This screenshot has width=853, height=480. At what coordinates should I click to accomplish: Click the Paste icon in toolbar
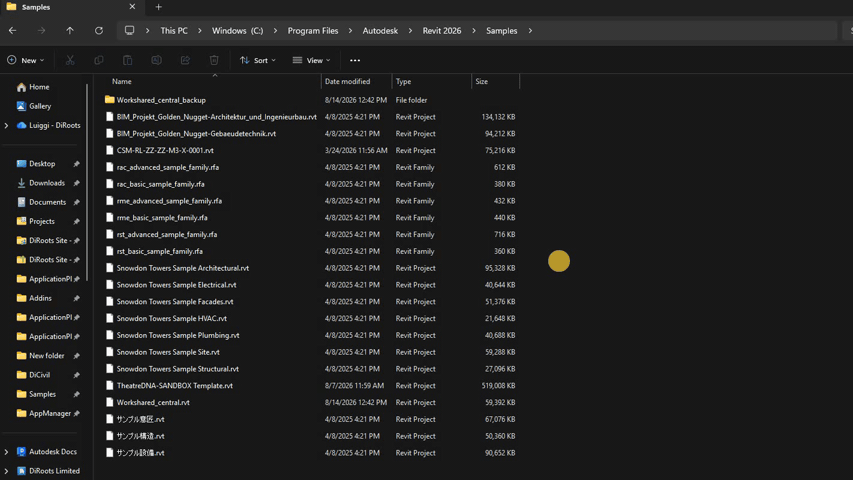[x=127, y=60]
